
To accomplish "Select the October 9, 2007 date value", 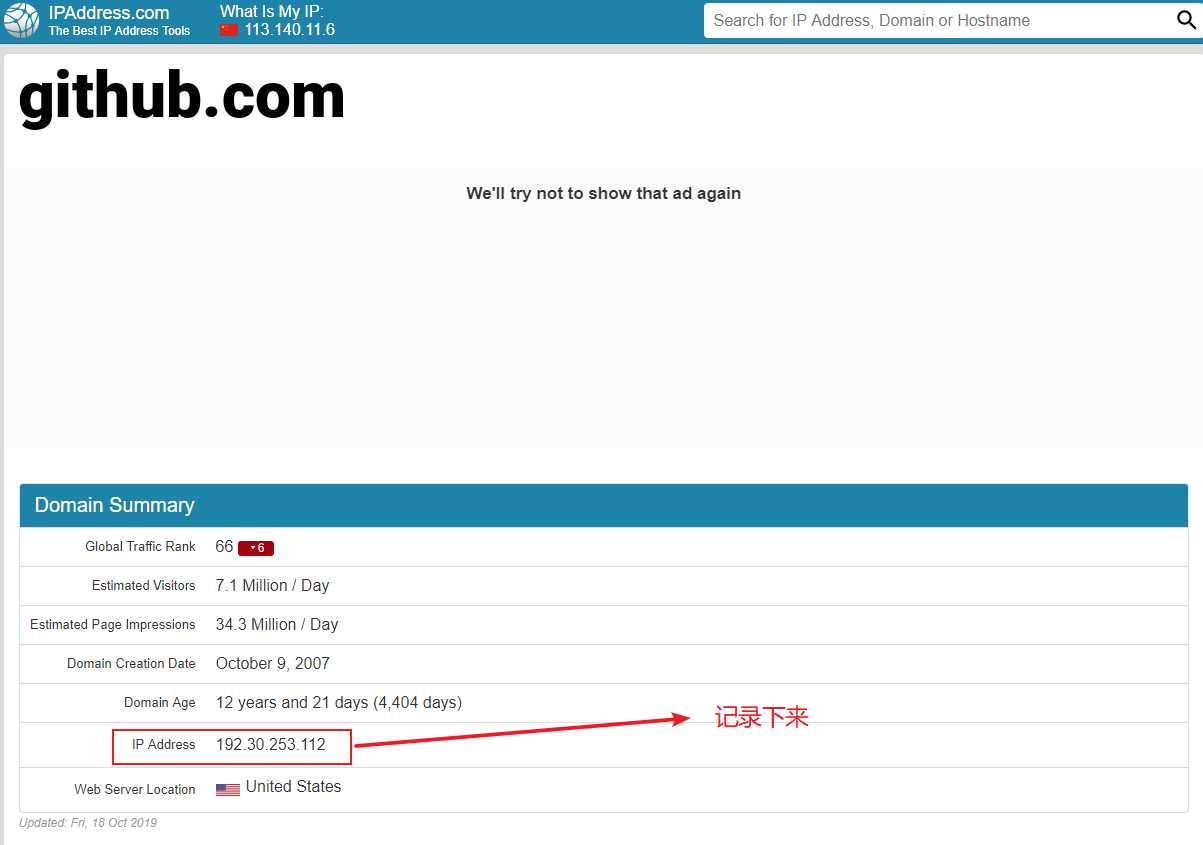I will [273, 664].
